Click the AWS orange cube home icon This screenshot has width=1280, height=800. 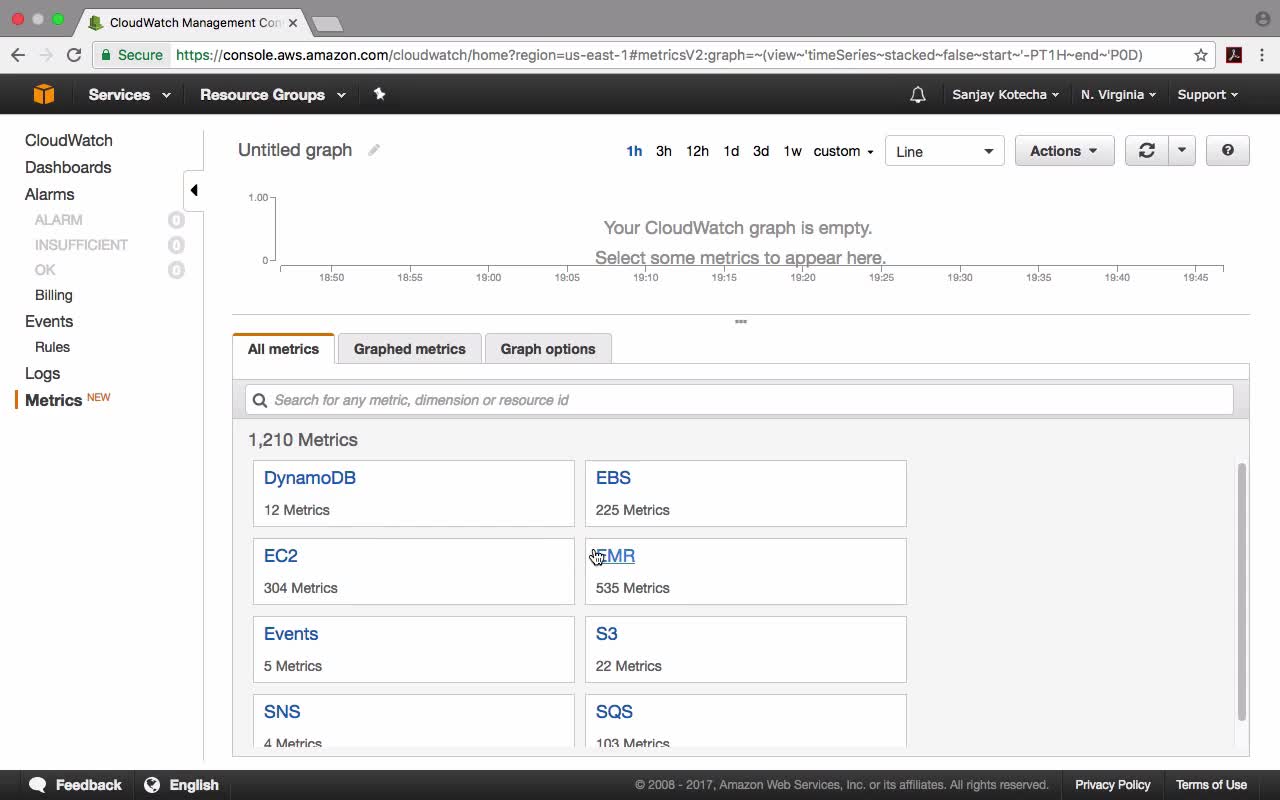[44, 94]
